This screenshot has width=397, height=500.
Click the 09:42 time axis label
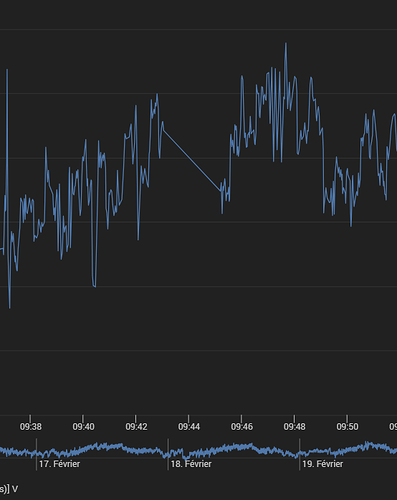point(136,426)
